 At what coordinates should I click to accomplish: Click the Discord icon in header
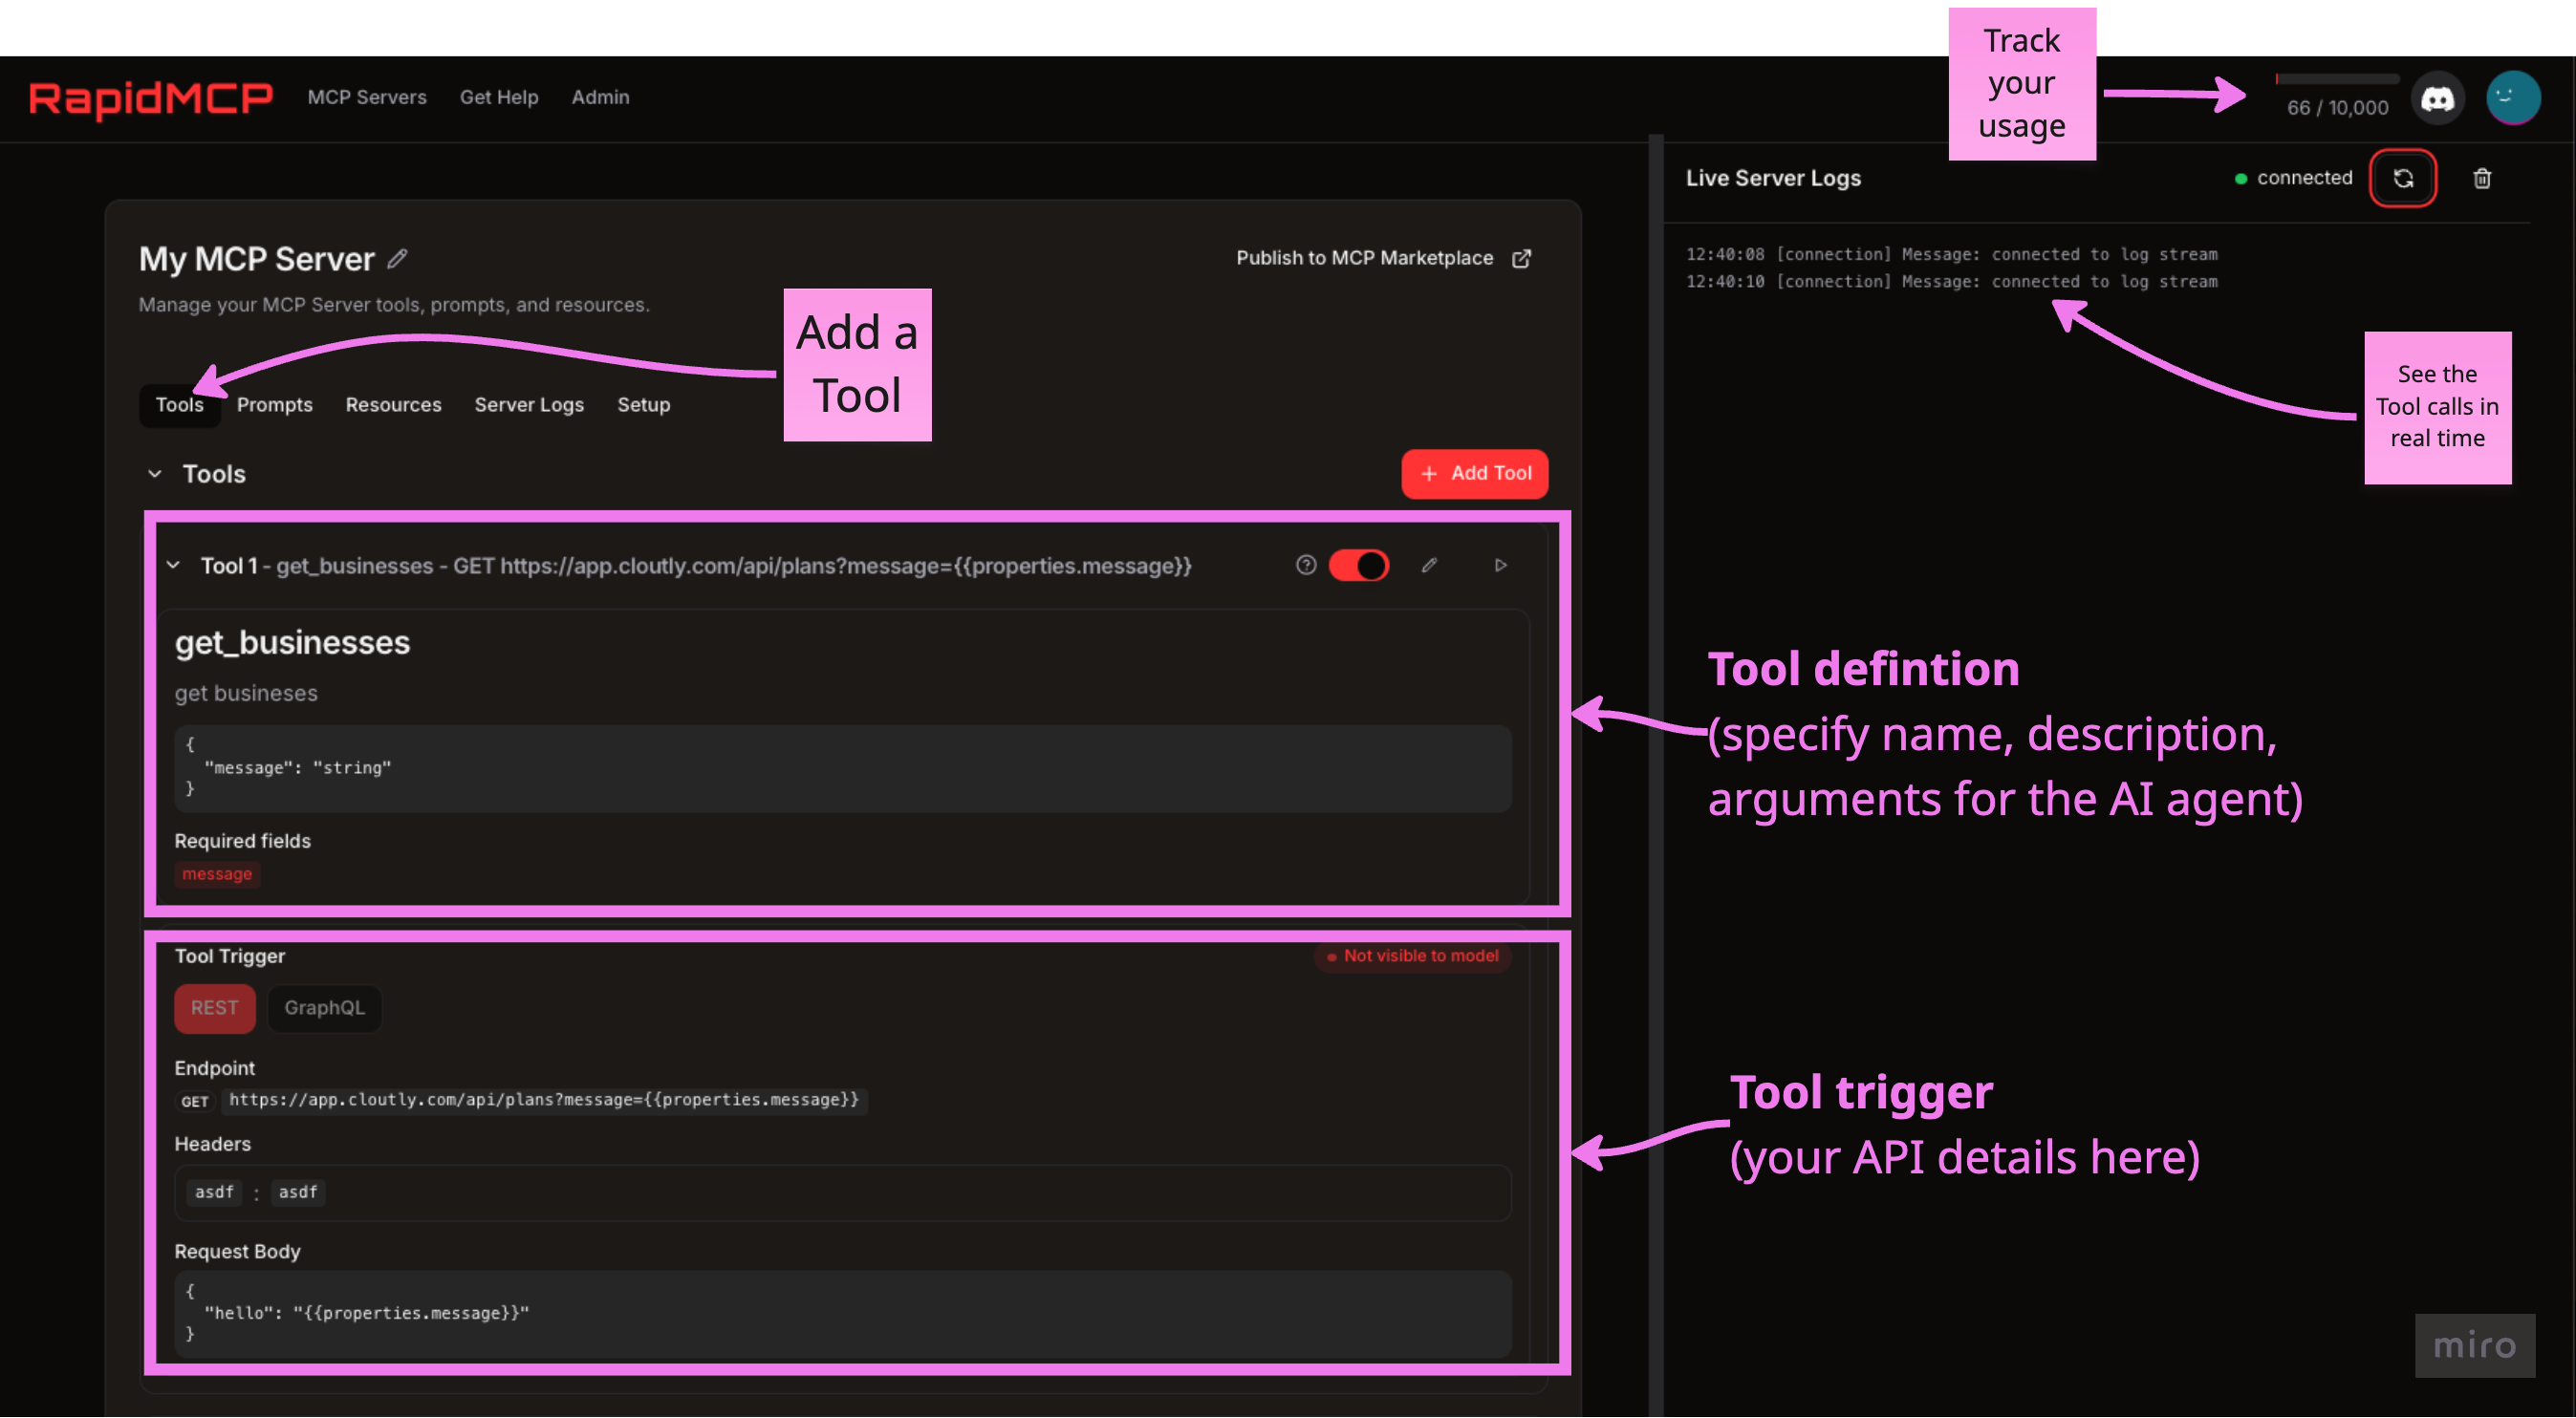point(2437,98)
